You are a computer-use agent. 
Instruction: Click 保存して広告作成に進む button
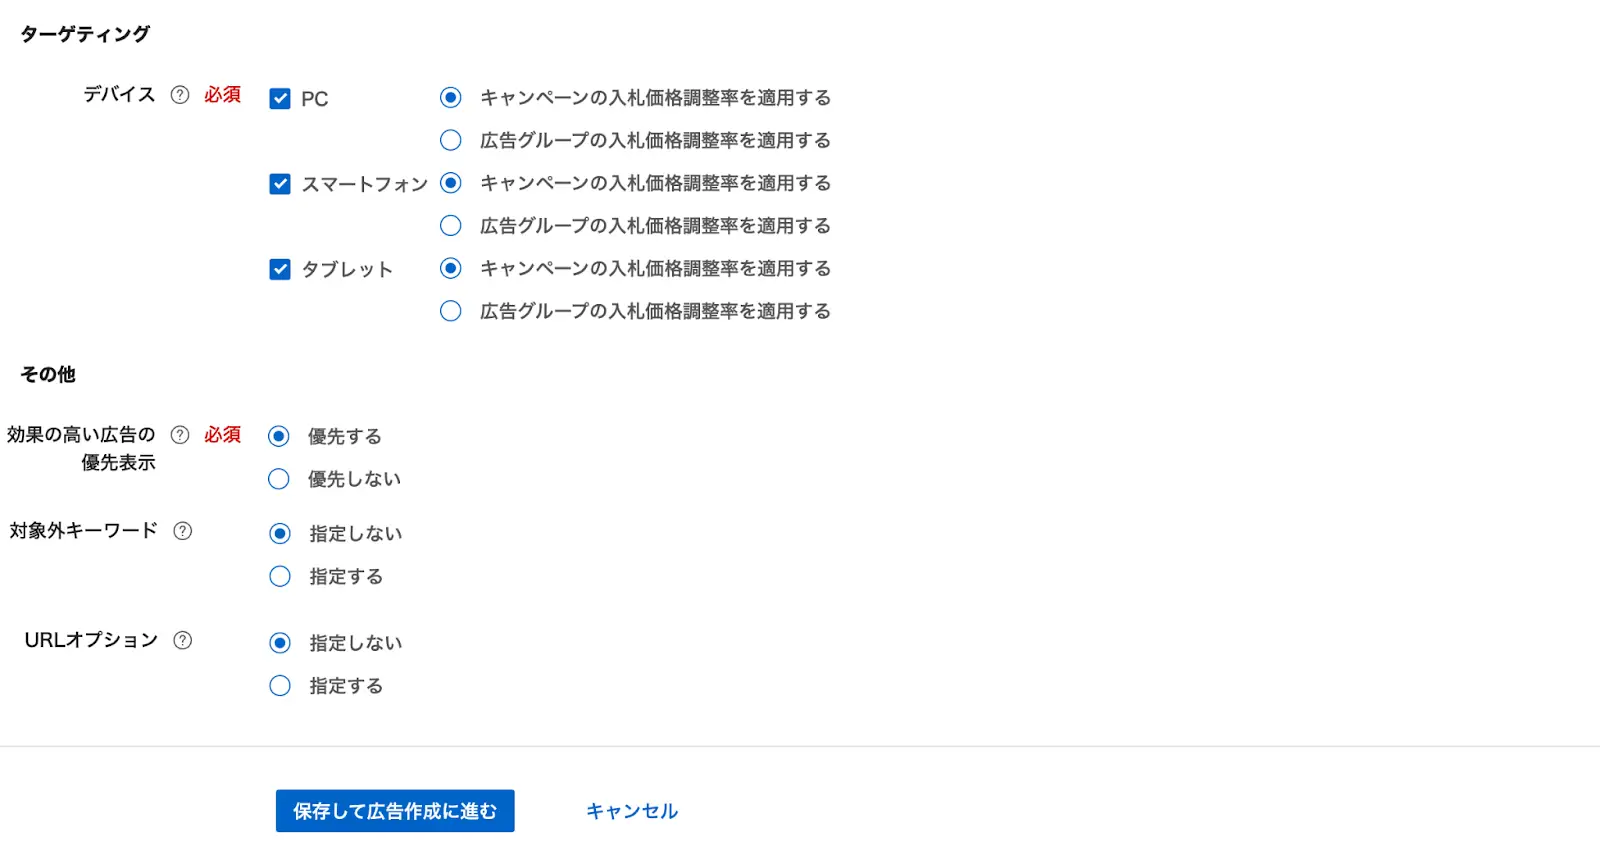tap(394, 811)
